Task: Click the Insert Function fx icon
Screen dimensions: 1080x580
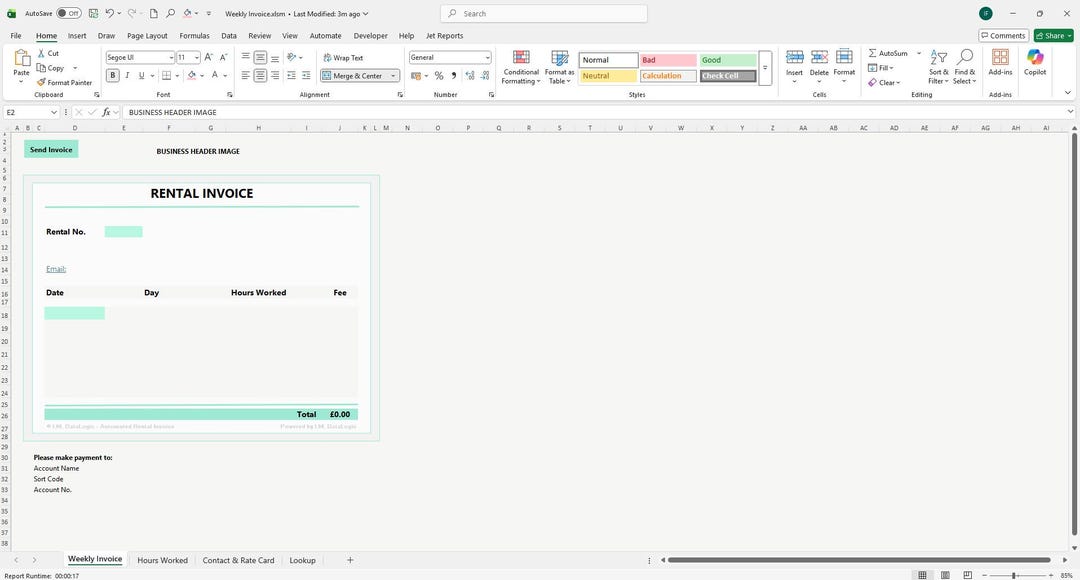Action: 106,112
